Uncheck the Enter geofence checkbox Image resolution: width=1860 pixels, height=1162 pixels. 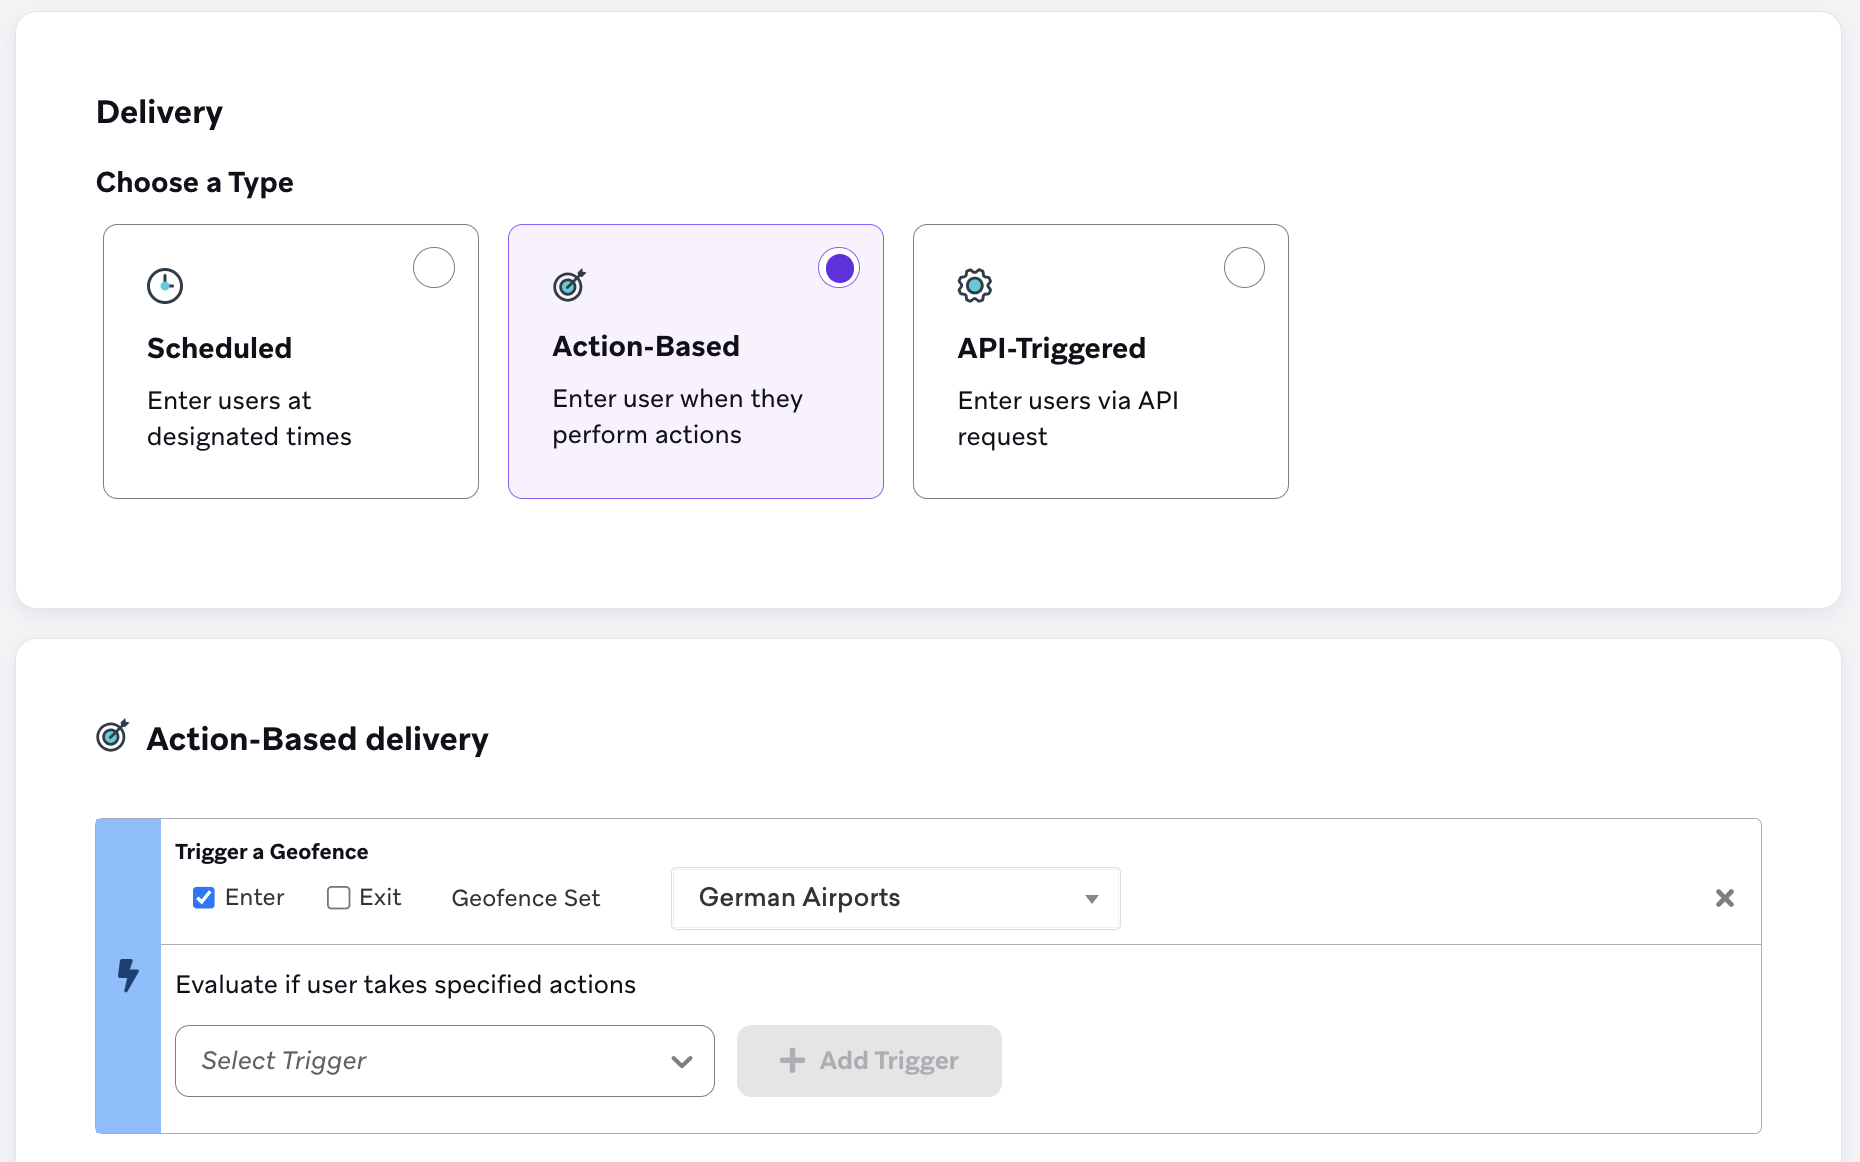[204, 898]
